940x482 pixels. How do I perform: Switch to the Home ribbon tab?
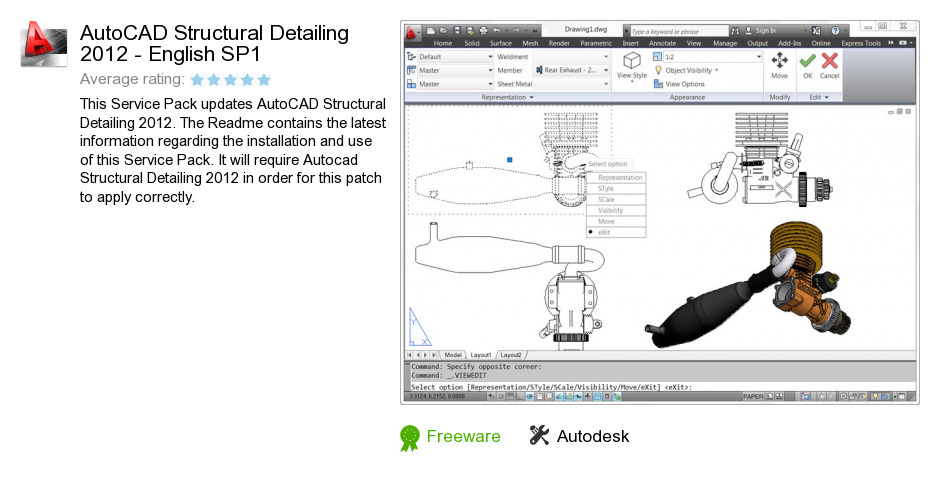(x=443, y=43)
